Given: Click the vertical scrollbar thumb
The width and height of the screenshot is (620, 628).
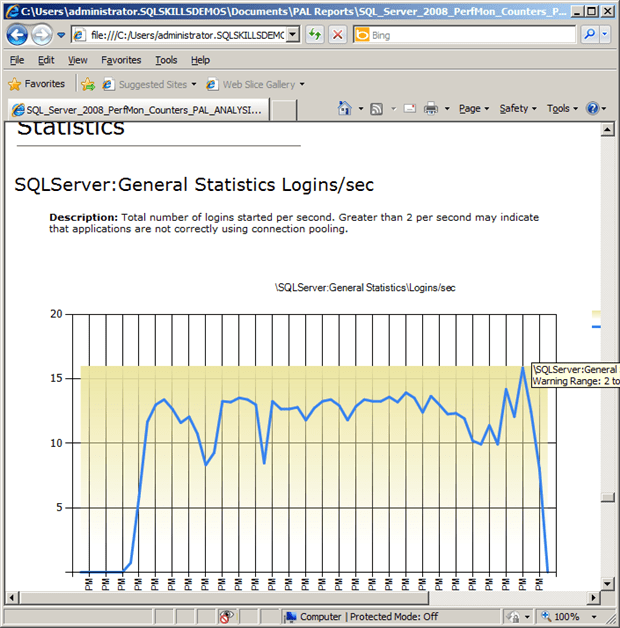Looking at the screenshot, I should (608, 497).
